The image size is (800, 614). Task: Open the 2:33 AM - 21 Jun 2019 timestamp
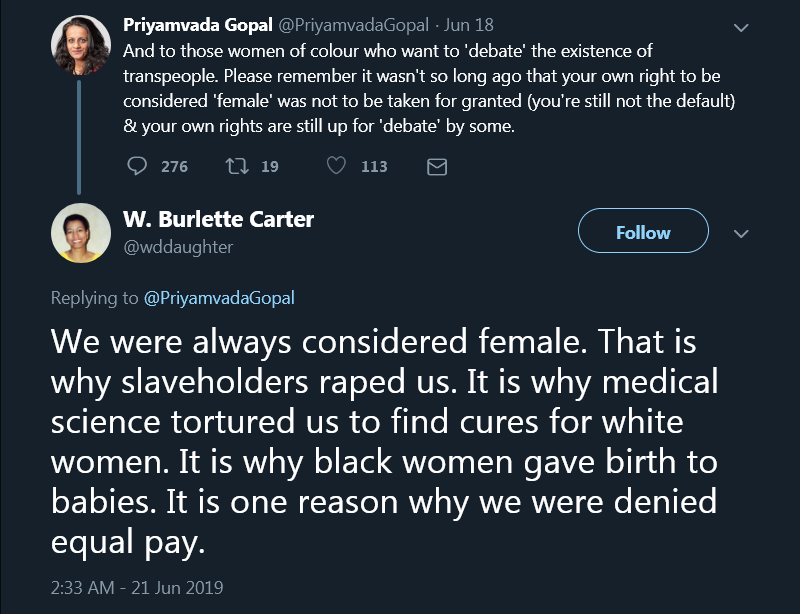(x=137, y=587)
